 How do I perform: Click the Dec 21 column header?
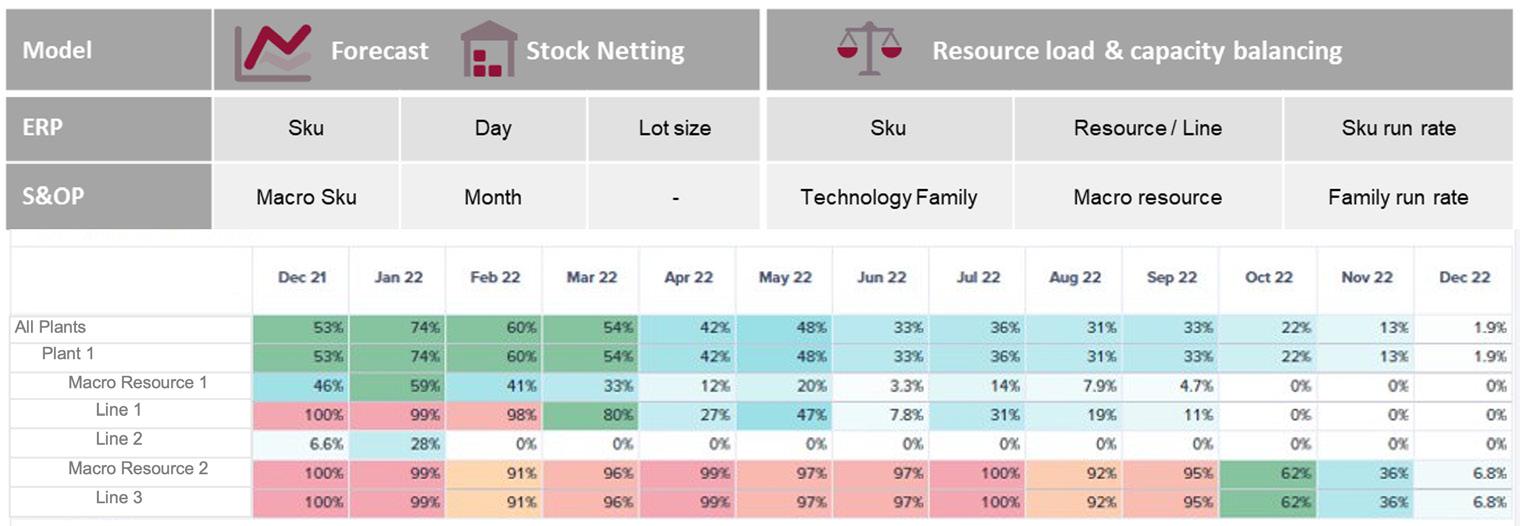coord(301,278)
